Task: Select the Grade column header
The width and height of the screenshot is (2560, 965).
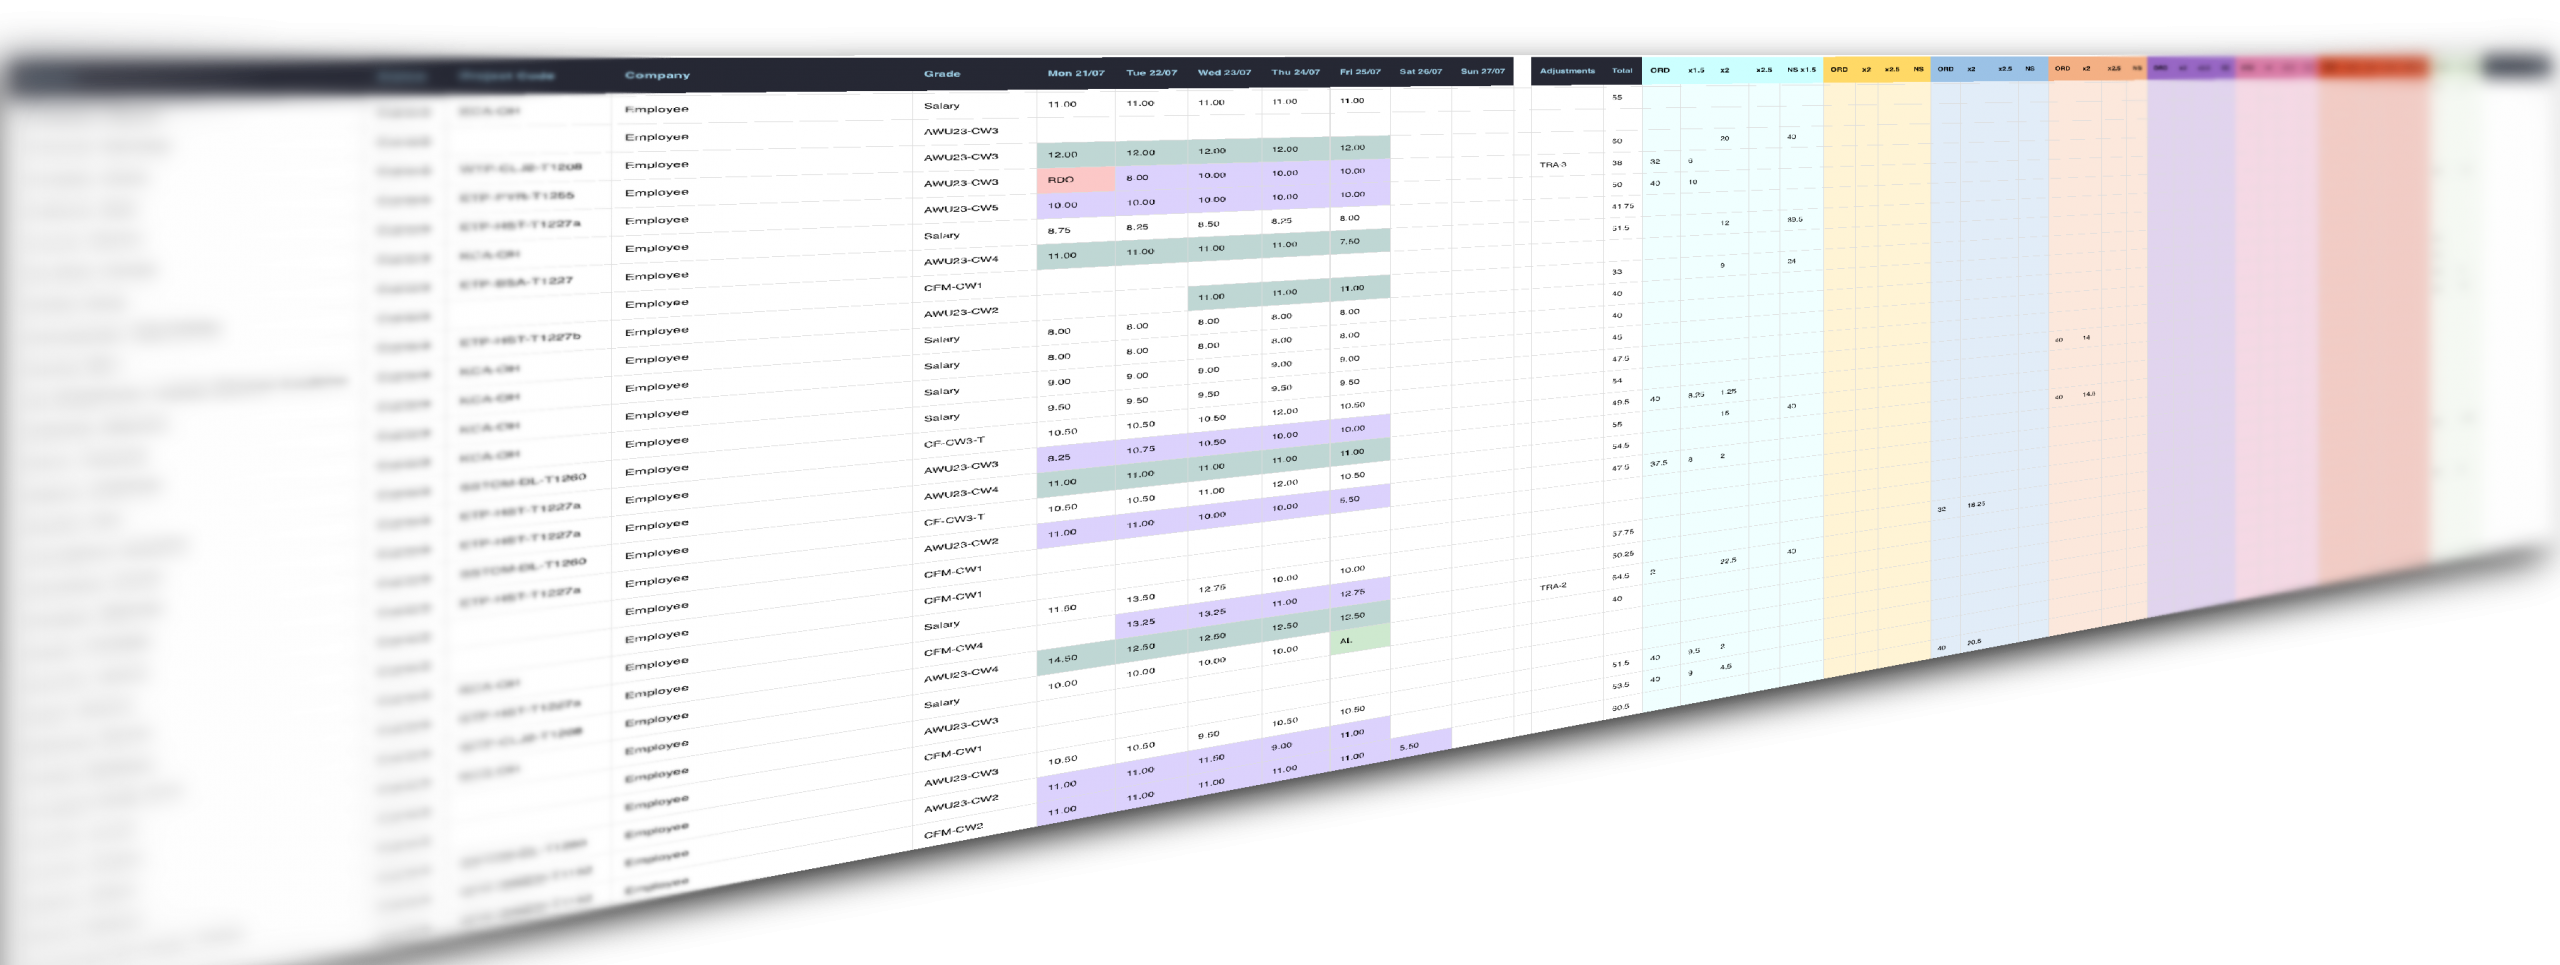Action: click(942, 73)
